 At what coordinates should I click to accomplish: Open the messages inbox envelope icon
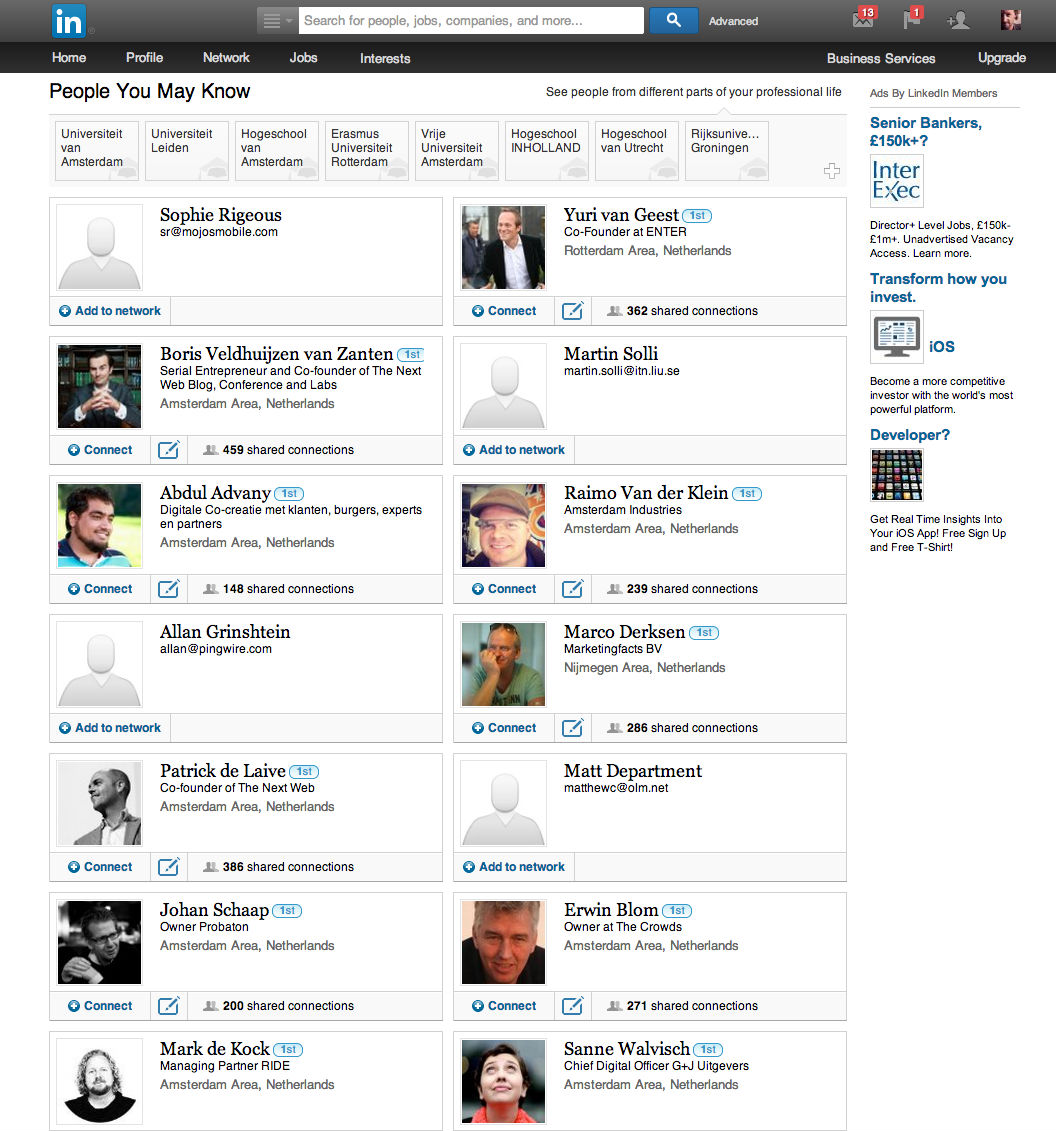863,19
